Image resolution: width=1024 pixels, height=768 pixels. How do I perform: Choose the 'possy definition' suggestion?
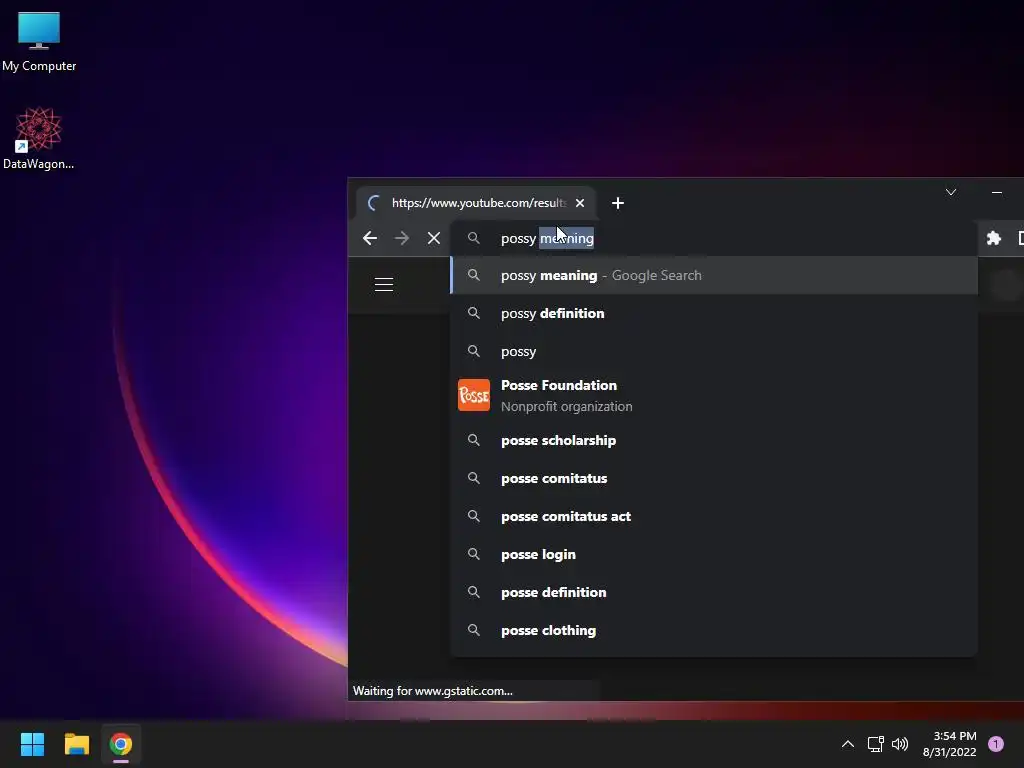[714, 313]
